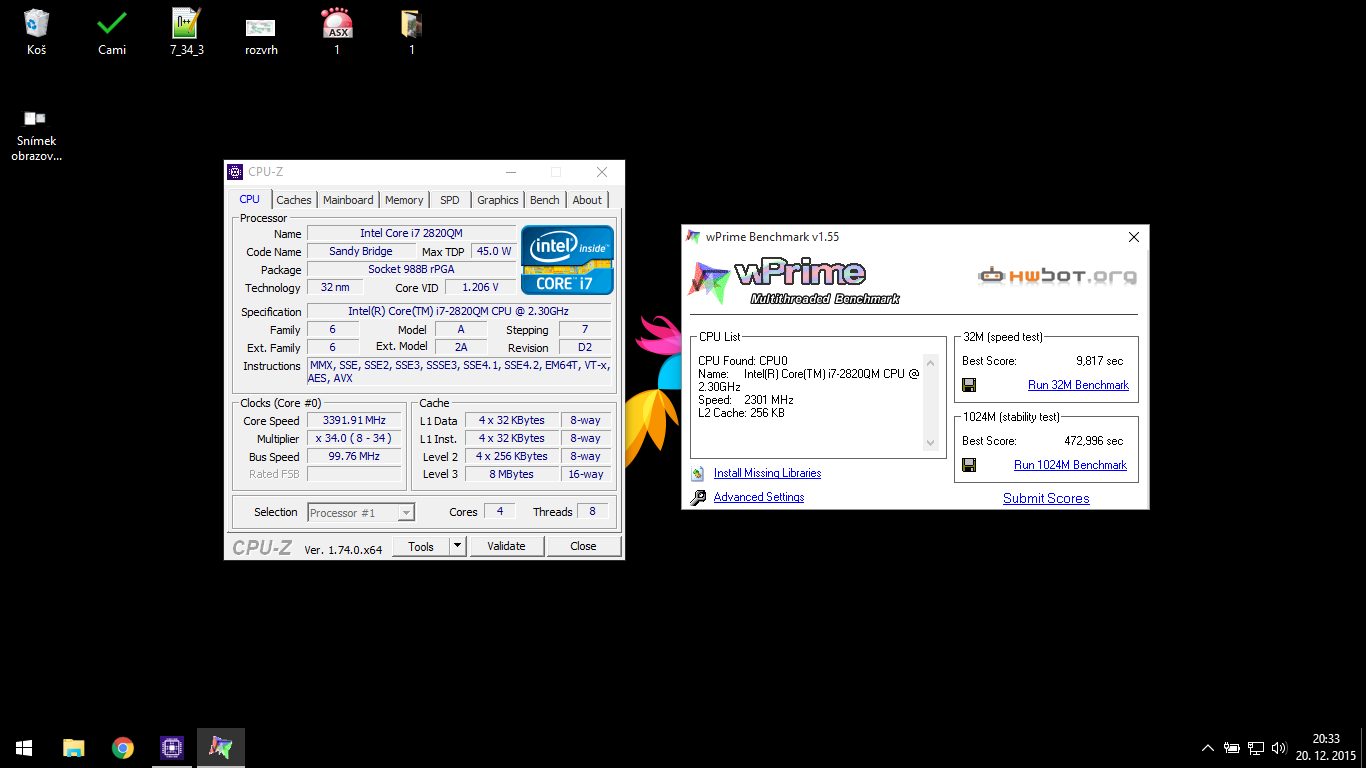Switch to the Memory tab
Screen dimensions: 1366x768
404,200
